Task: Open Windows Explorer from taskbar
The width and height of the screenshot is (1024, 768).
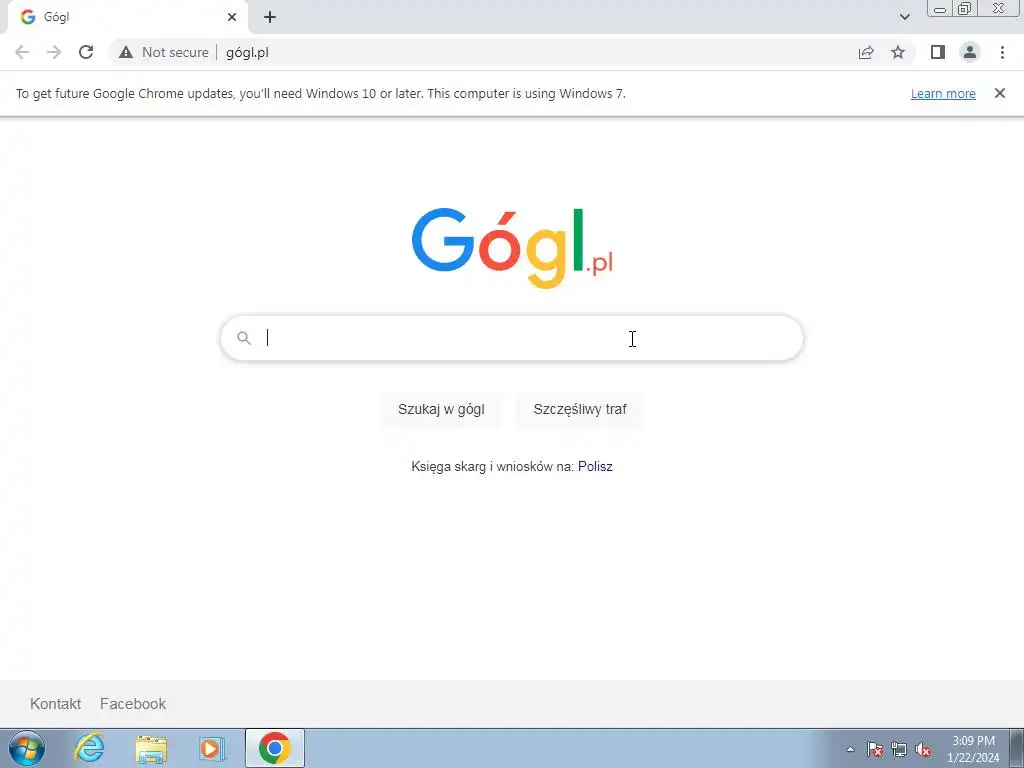Action: pos(151,748)
